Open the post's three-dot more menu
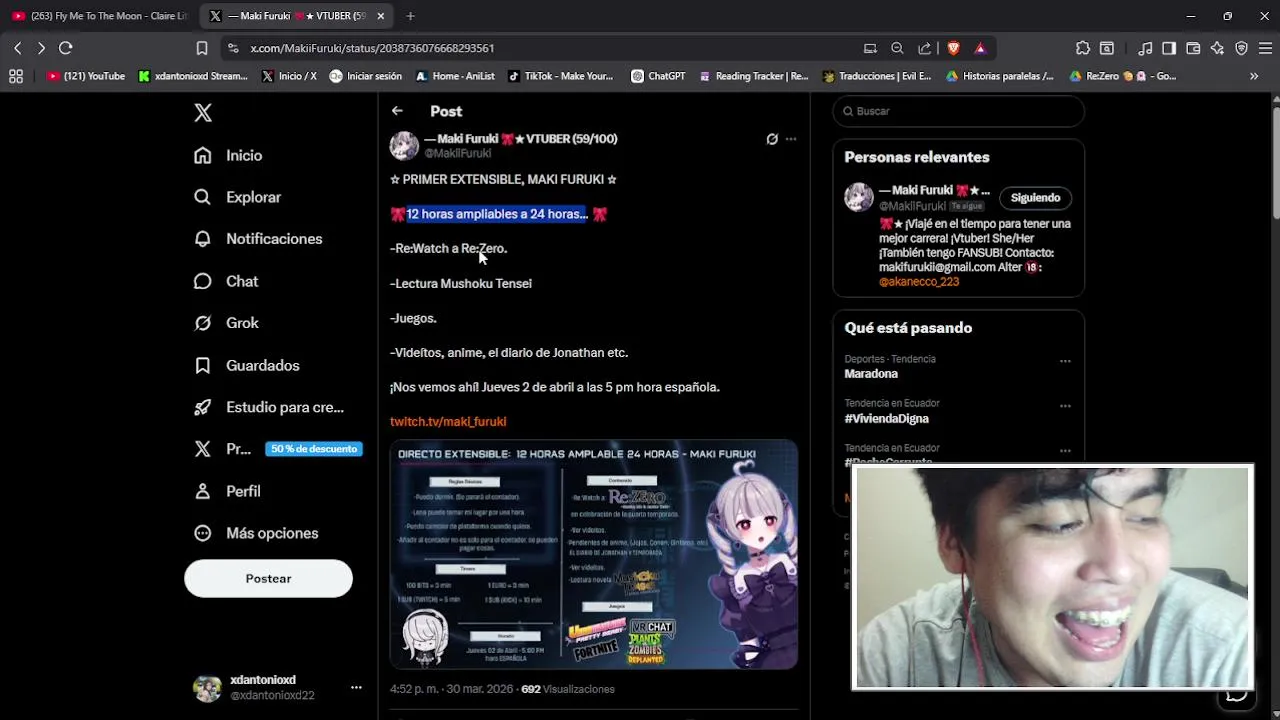Screen dimensions: 1280x720 [x=791, y=139]
